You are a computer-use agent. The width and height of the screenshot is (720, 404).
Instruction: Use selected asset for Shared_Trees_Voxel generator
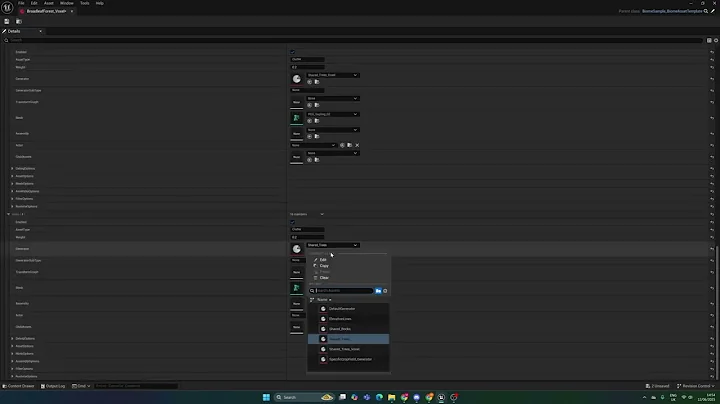[309, 82]
